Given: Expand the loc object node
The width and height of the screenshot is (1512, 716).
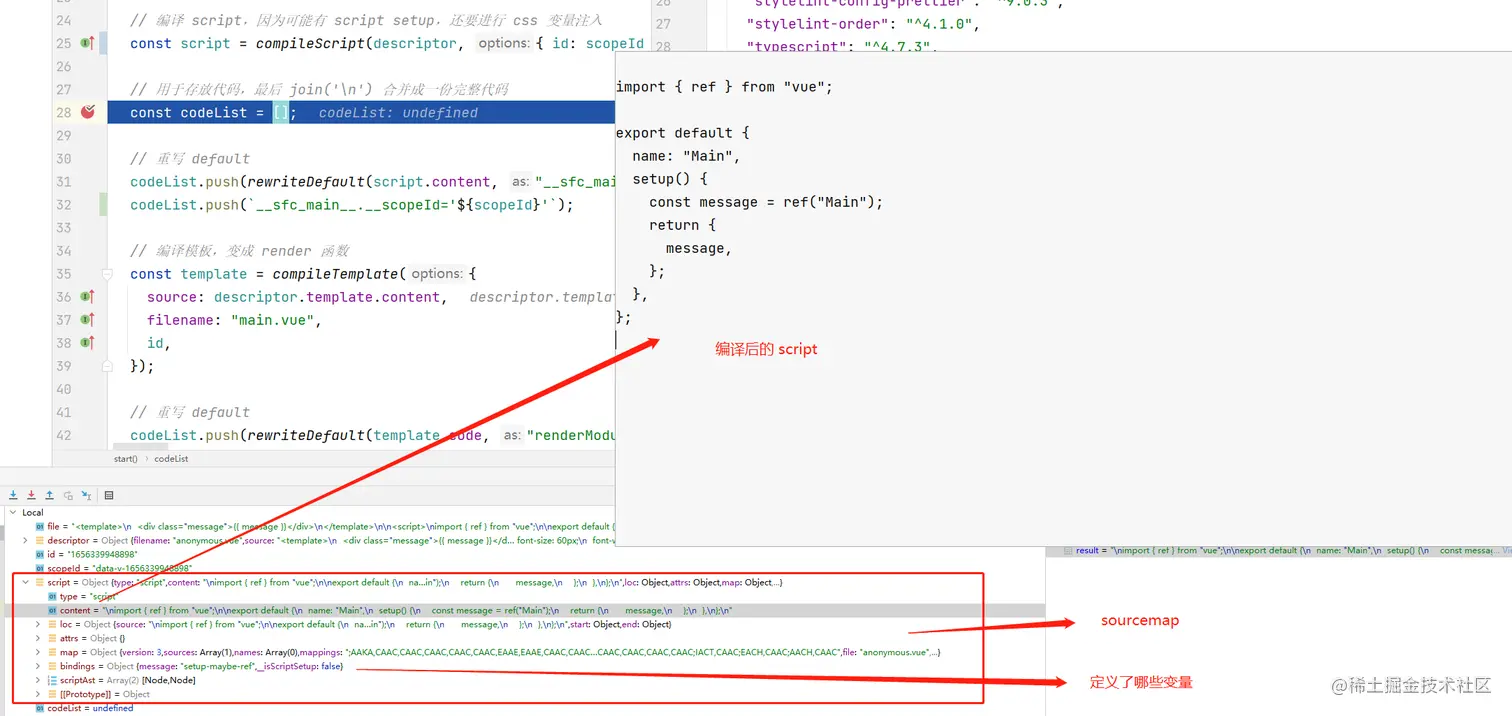Looking at the screenshot, I should (38, 624).
